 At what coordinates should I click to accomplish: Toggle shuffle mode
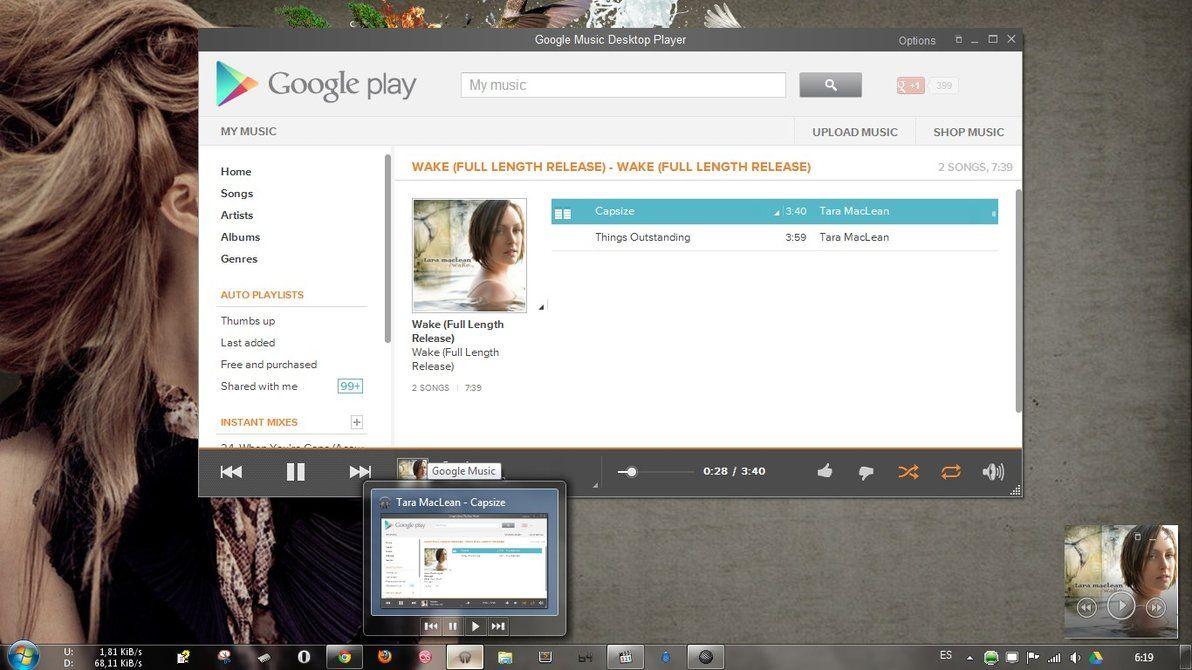(908, 472)
